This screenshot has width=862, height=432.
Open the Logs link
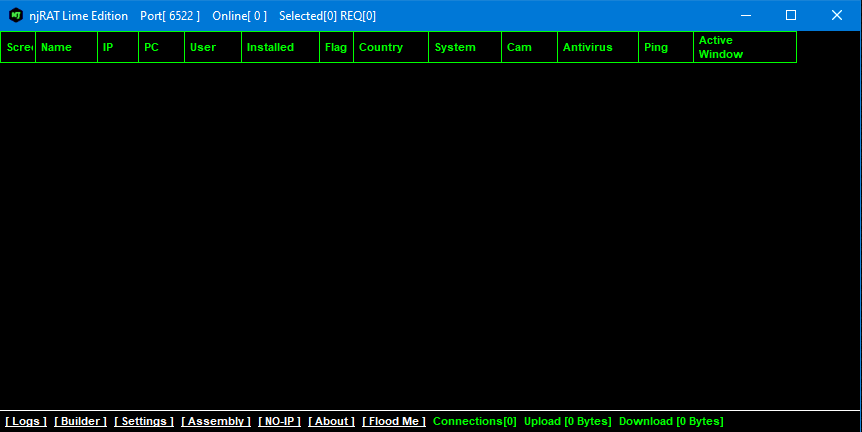(26, 421)
